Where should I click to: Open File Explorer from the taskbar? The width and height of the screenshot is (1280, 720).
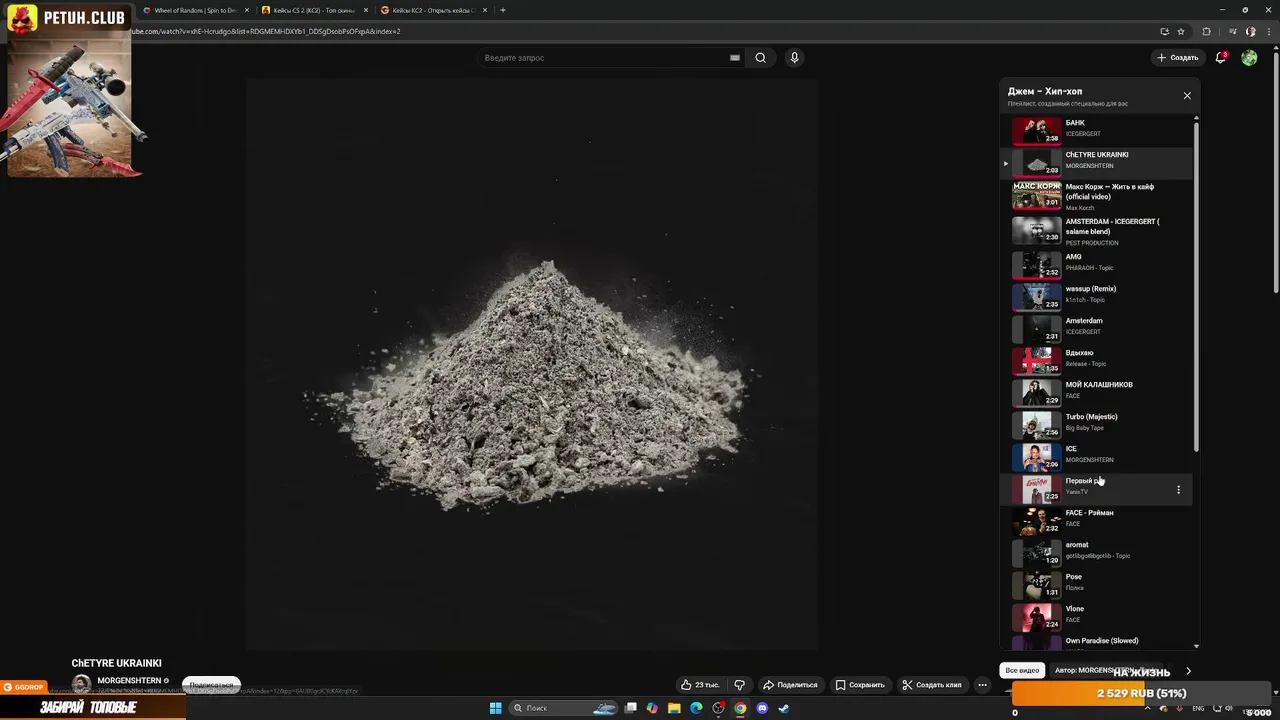(674, 708)
